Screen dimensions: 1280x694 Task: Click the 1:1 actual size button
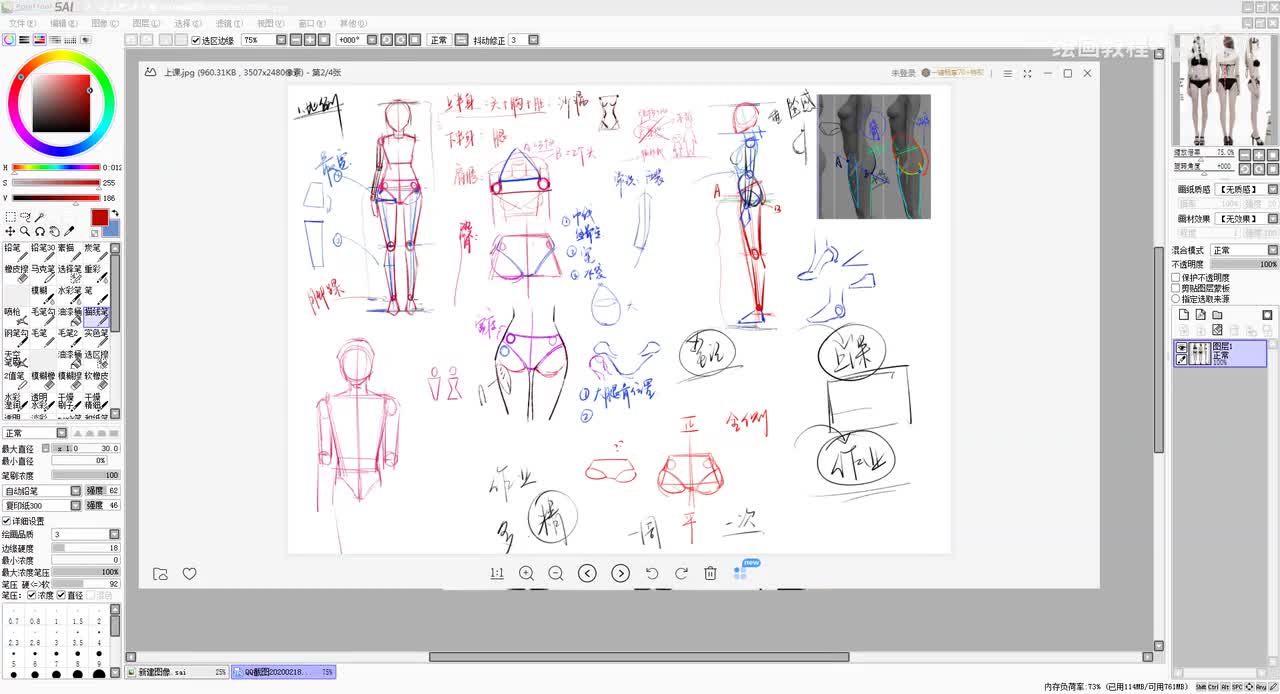point(496,573)
